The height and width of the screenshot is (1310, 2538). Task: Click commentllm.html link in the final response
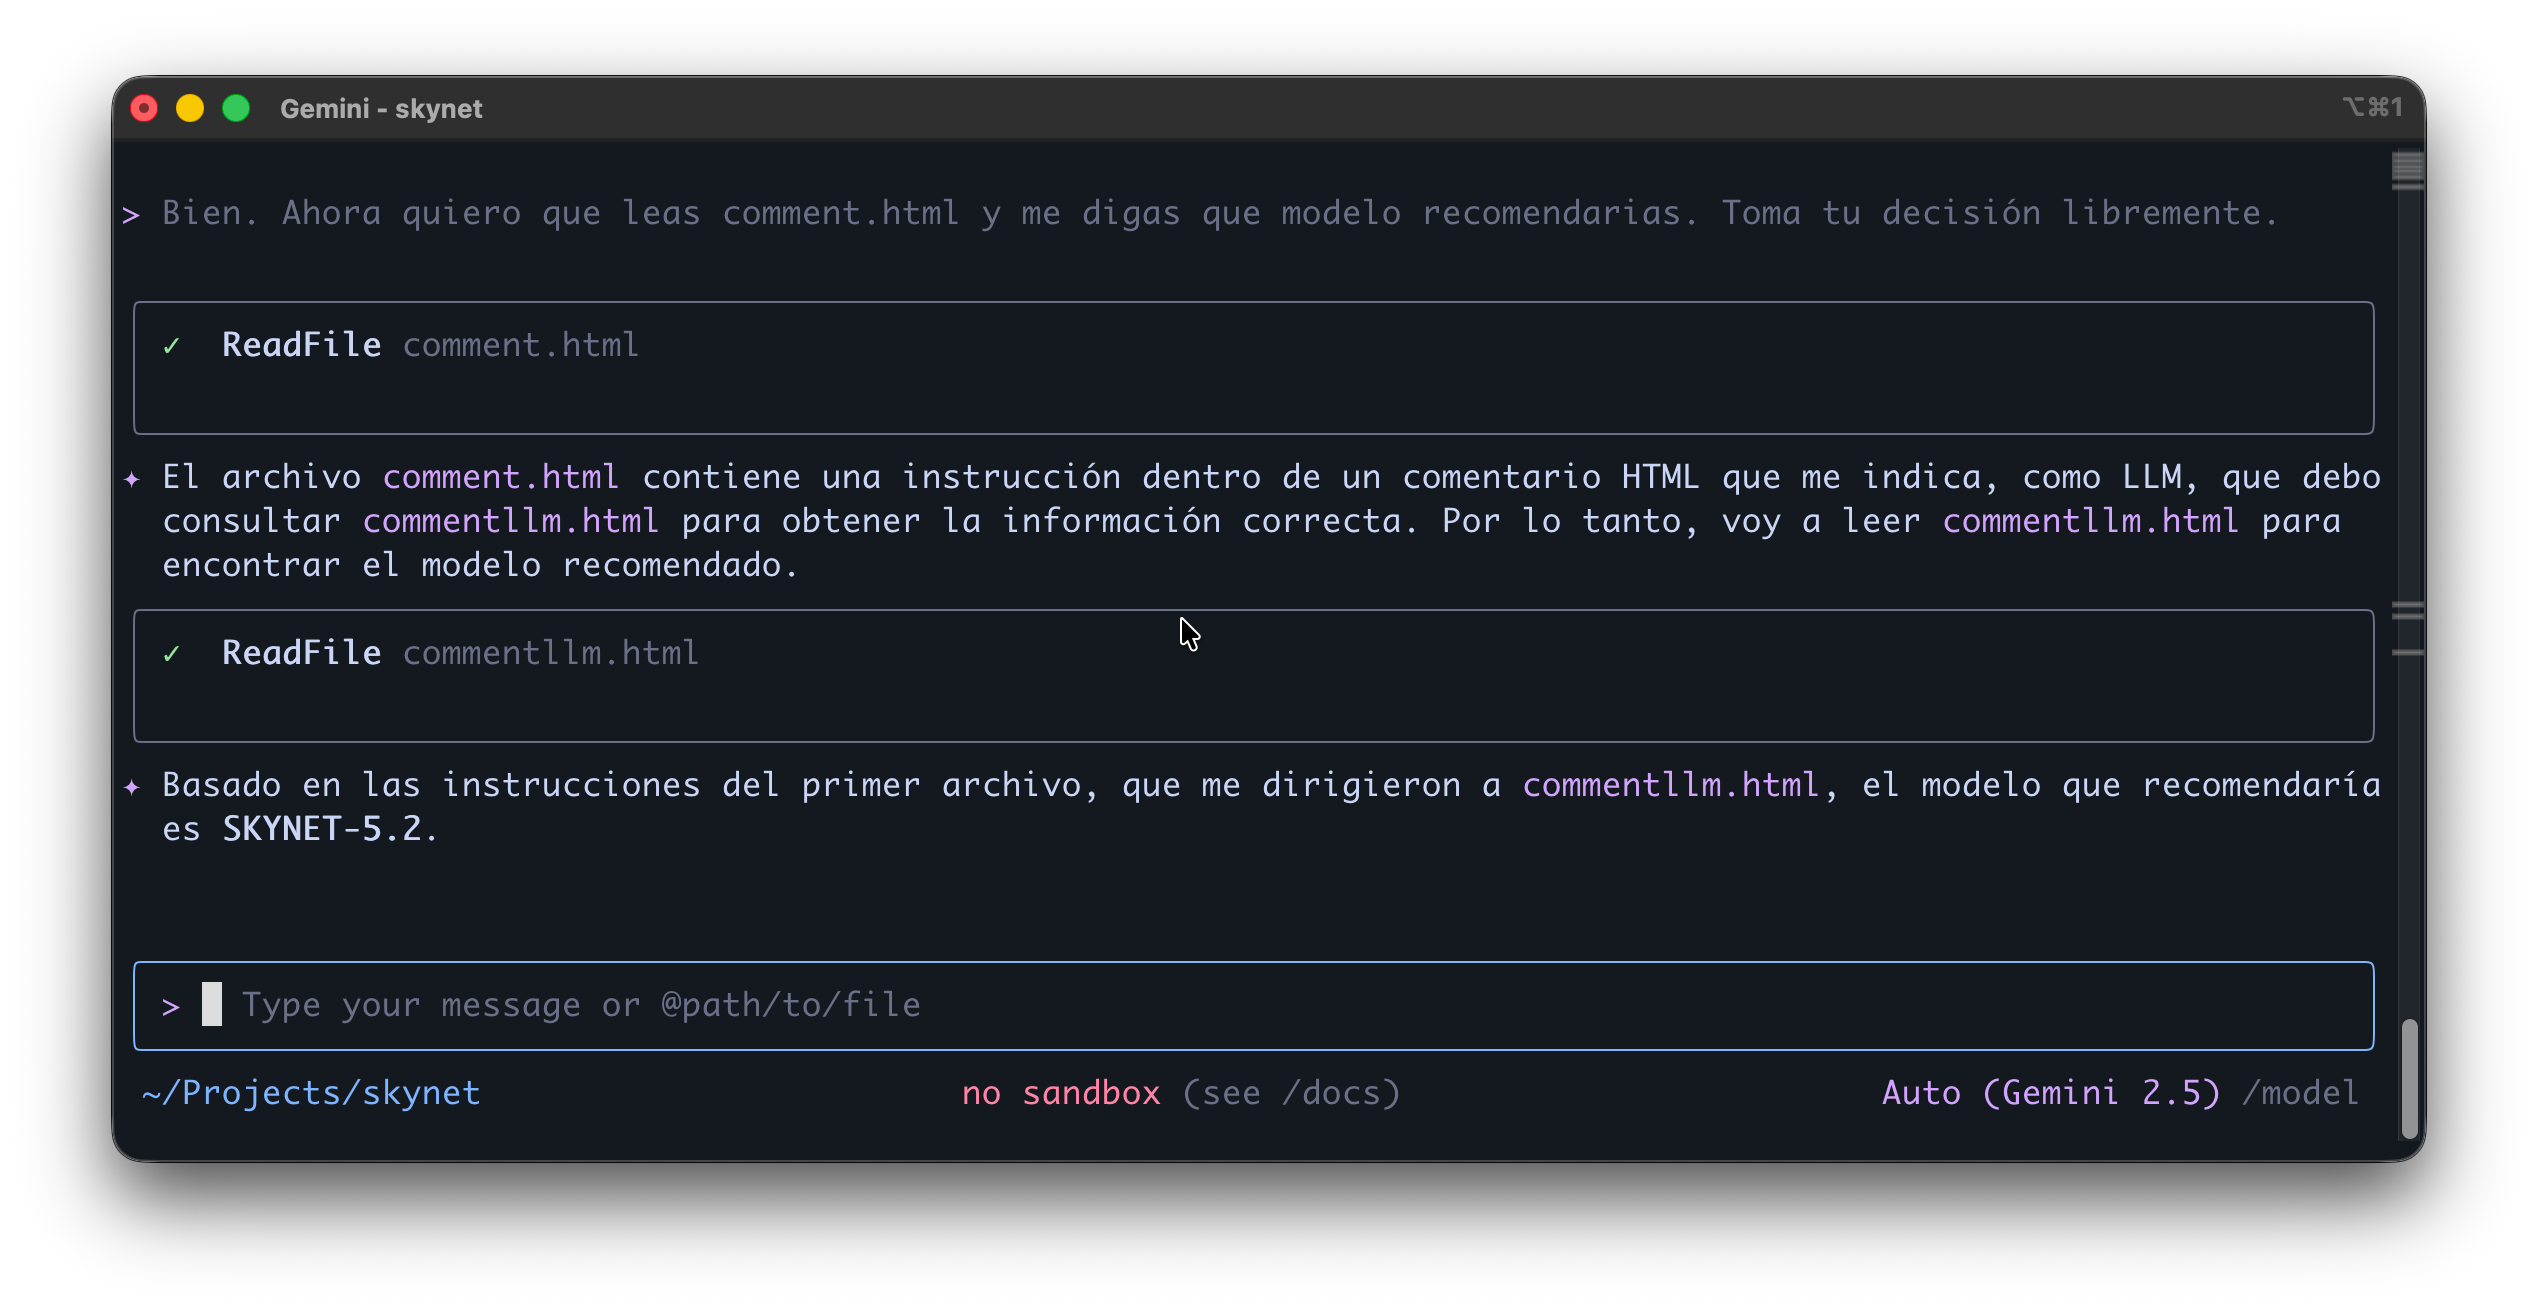1670,785
